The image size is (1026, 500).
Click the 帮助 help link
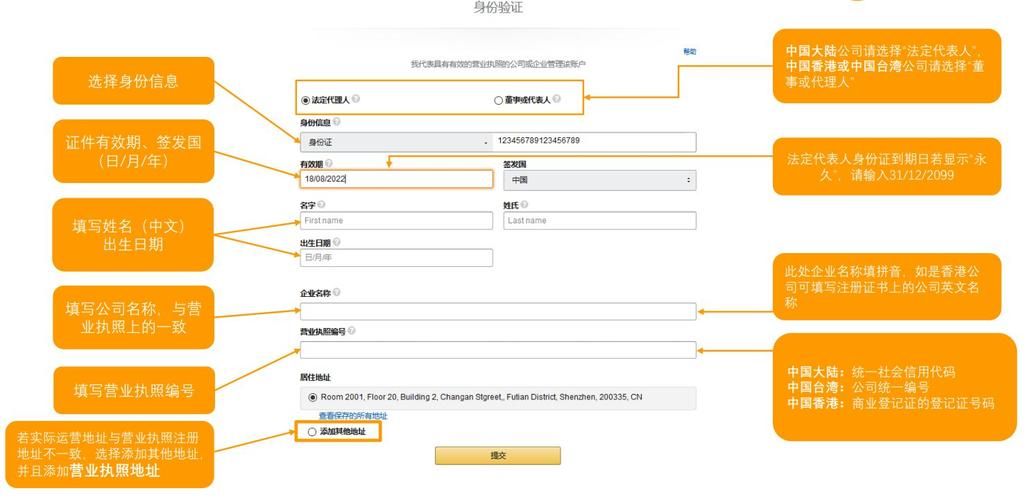(690, 52)
